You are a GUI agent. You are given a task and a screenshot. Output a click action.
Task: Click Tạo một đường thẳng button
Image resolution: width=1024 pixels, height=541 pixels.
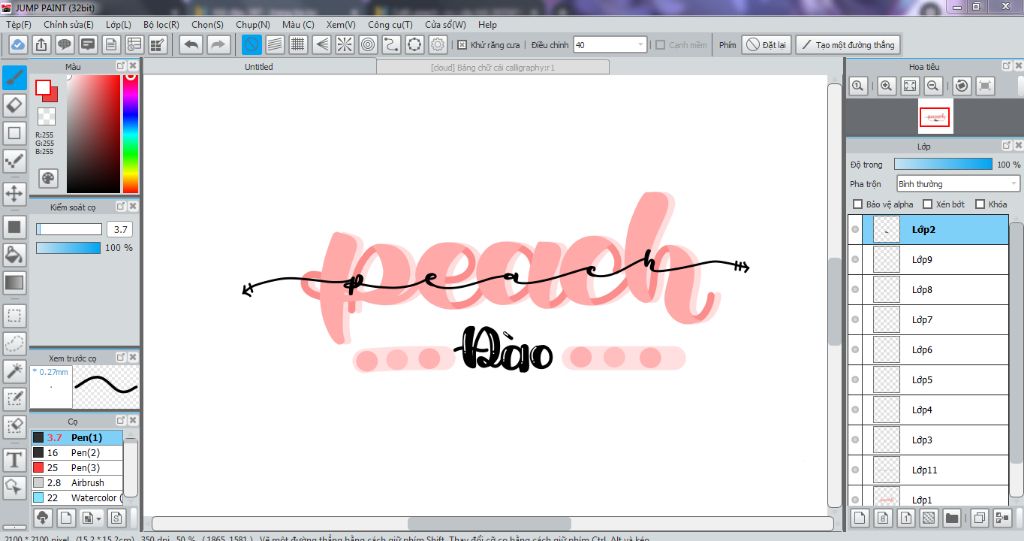848,45
